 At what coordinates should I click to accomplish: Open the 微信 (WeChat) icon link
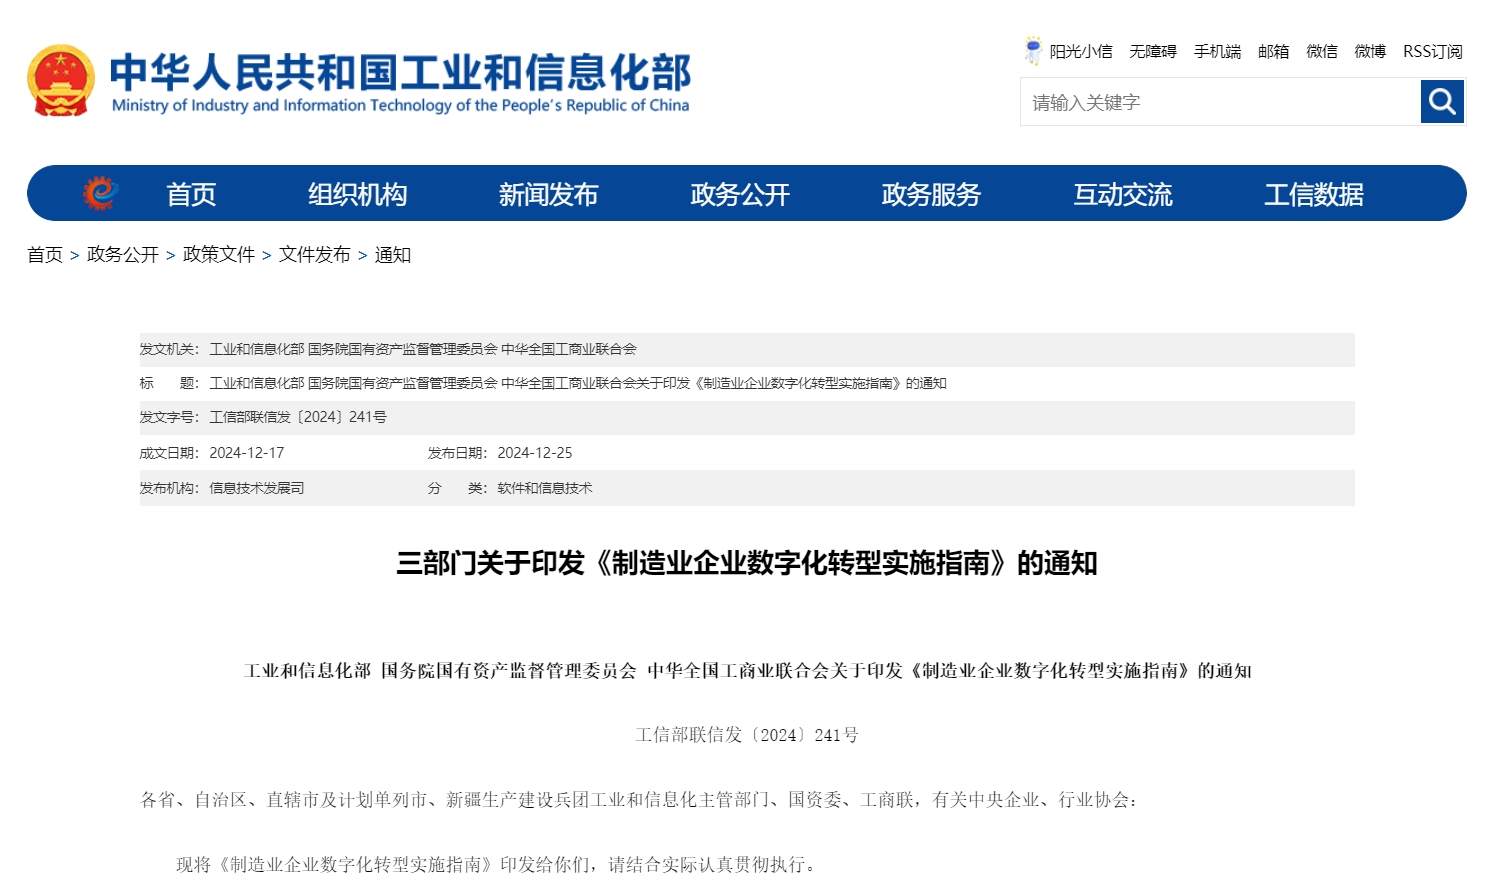point(1321,51)
